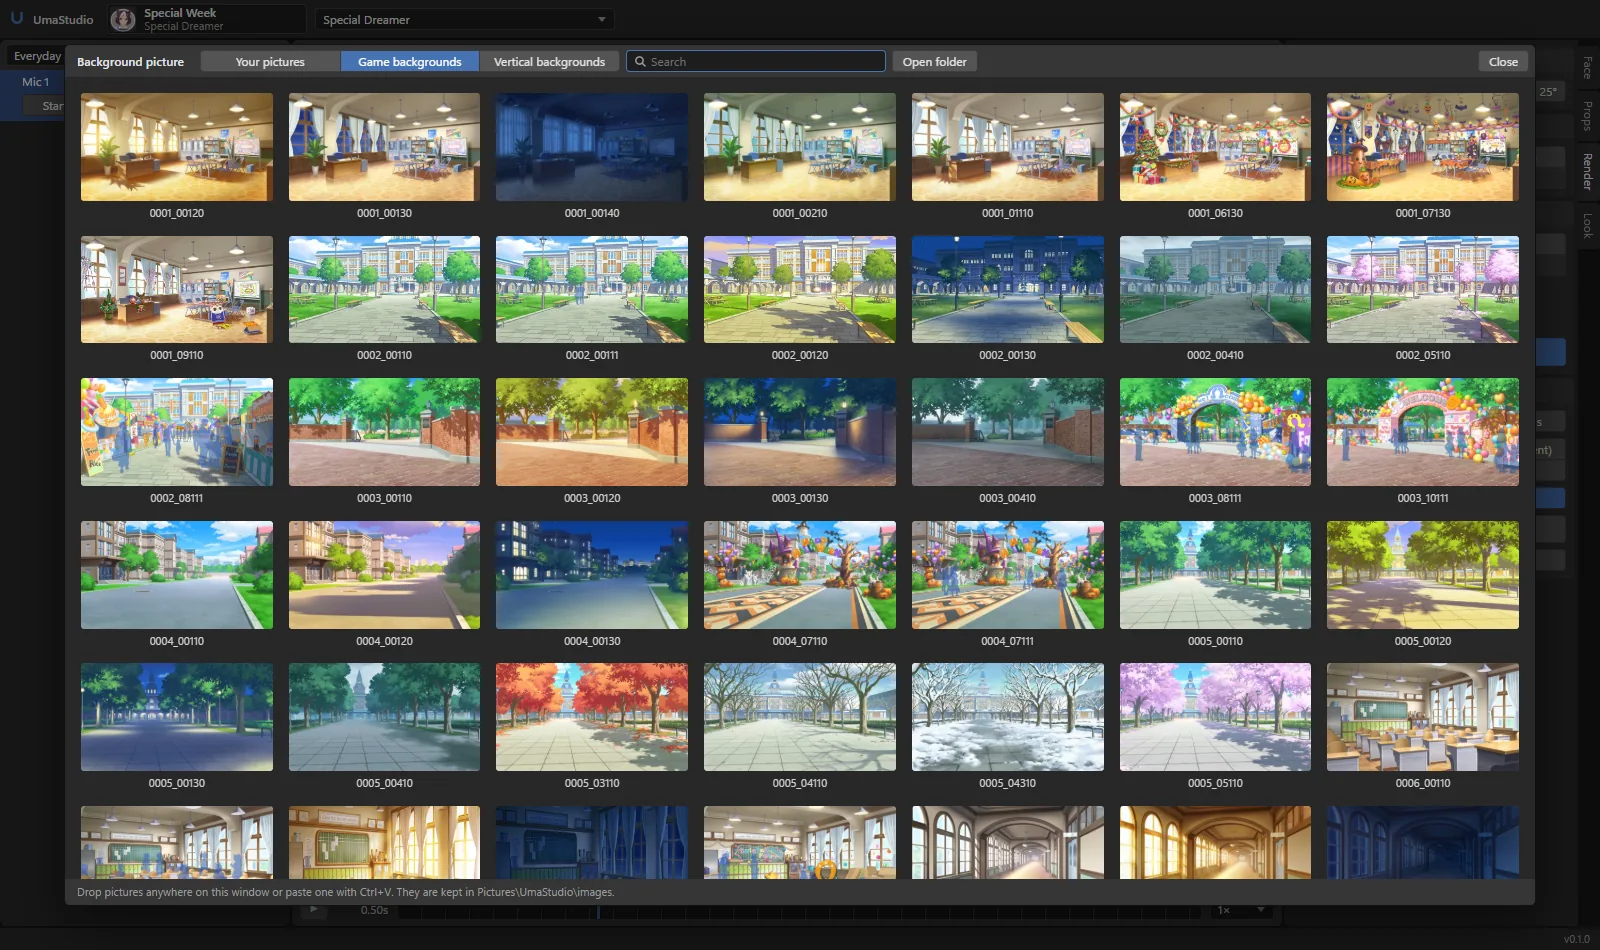The image size is (1600, 950).
Task: Choose night courtyard background 0002_00130
Action: point(1007,290)
